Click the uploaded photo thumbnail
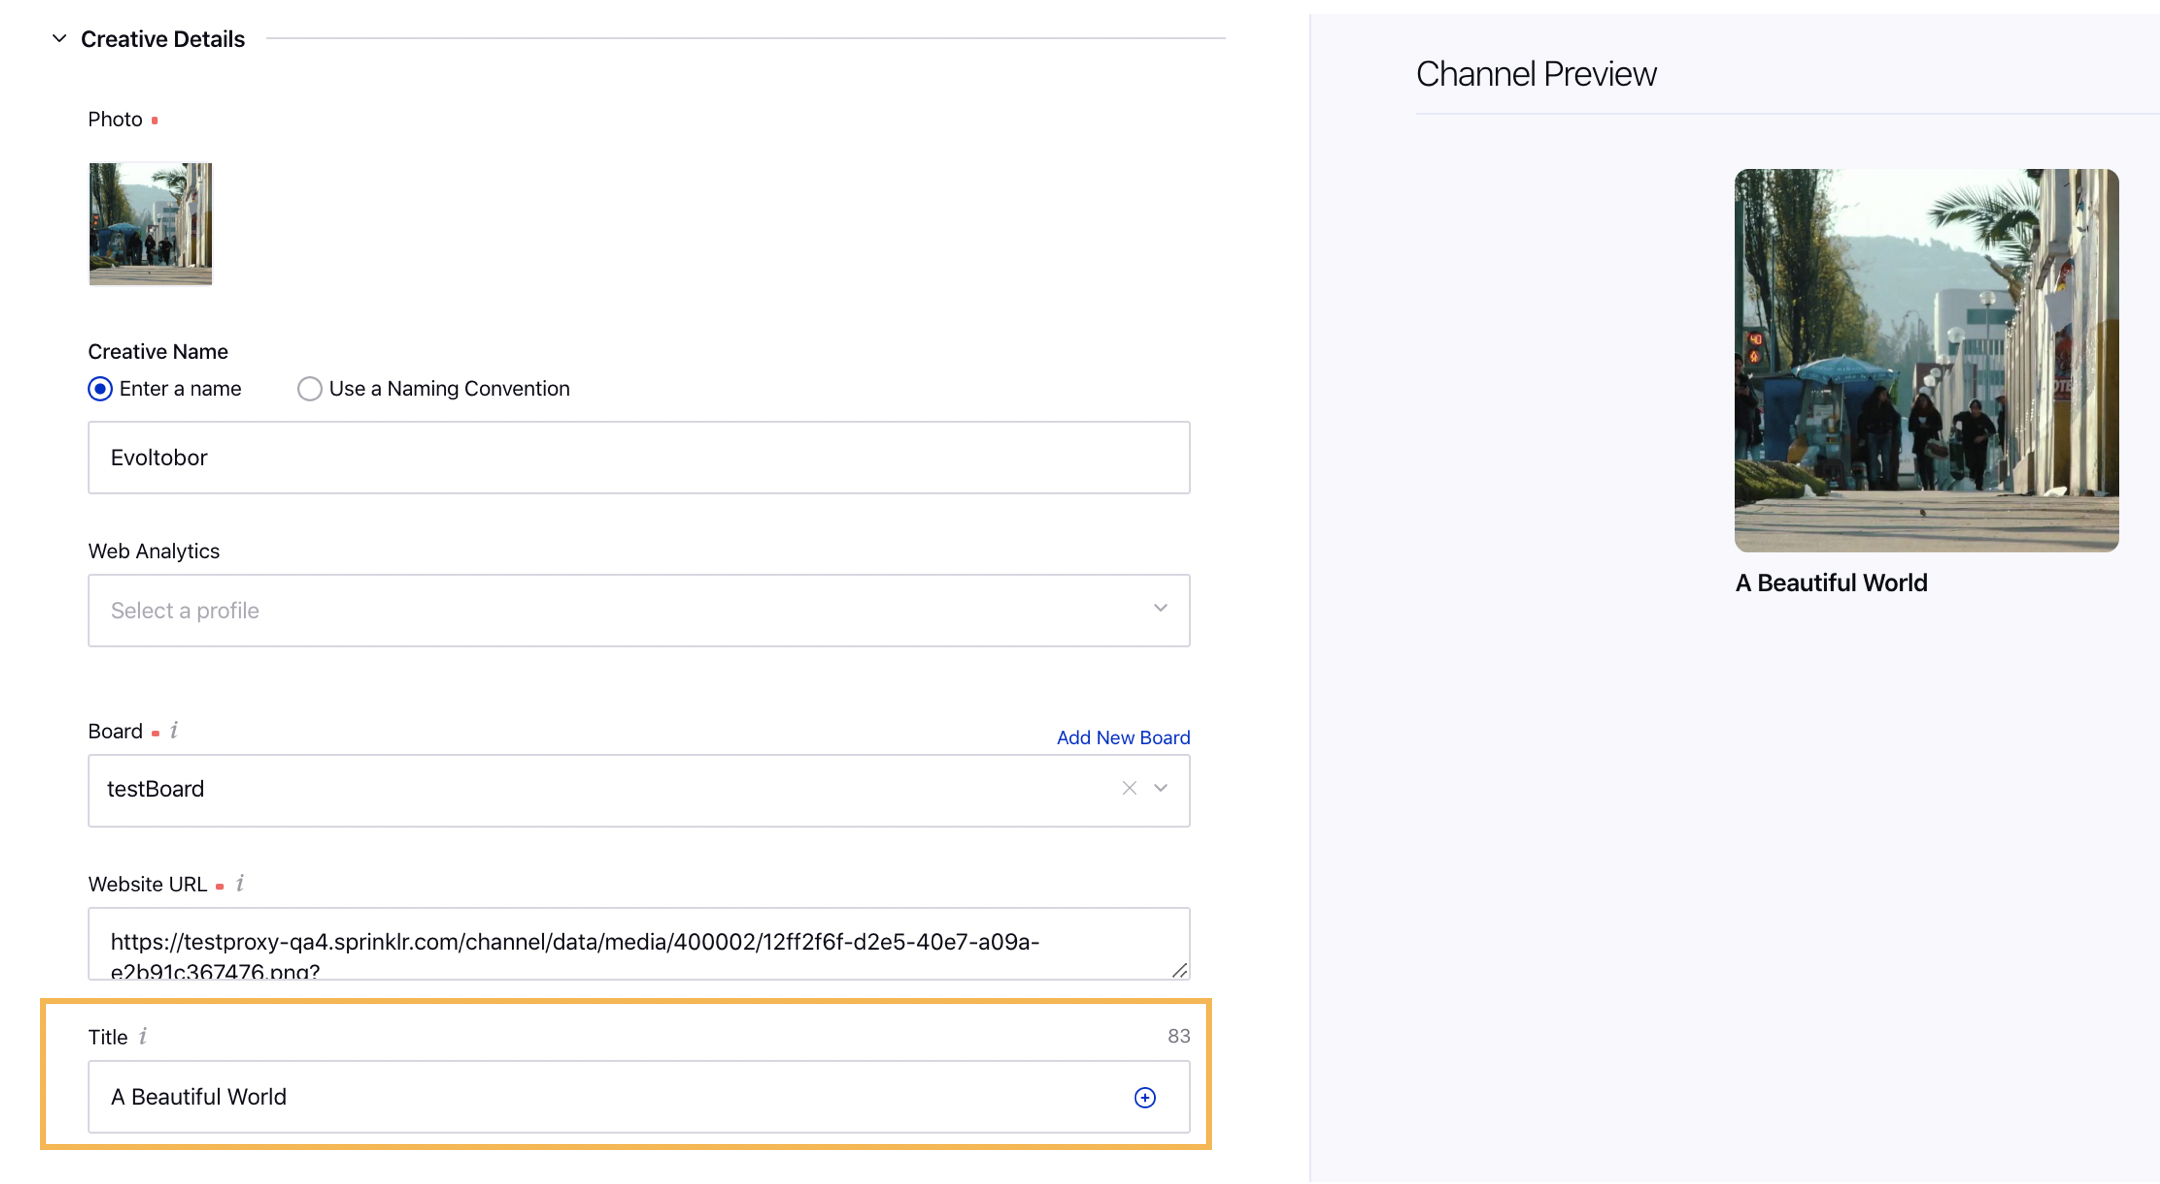This screenshot has height=1184, width=2160. [149, 224]
